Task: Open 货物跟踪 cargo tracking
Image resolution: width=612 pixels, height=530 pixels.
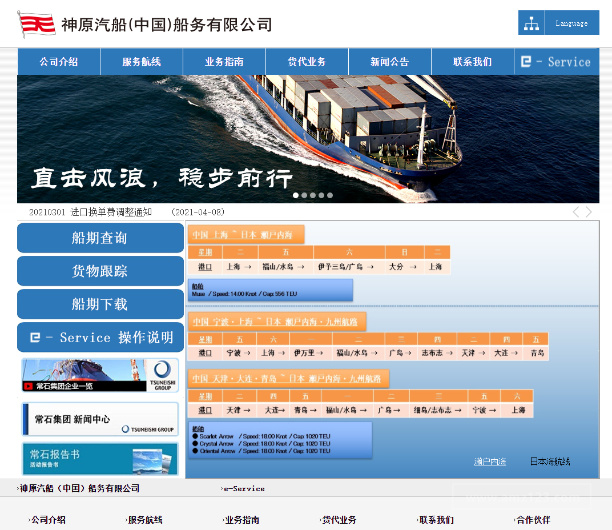Action: click(100, 271)
